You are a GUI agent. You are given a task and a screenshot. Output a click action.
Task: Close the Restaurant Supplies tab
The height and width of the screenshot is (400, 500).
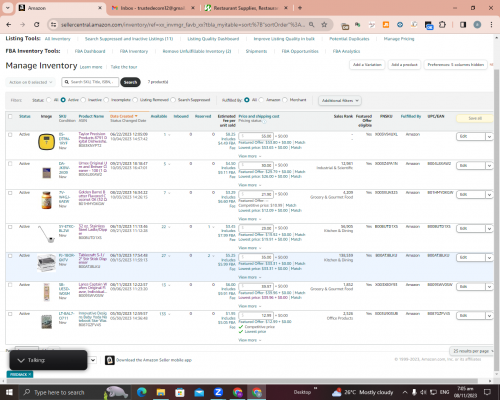tap(286, 8)
